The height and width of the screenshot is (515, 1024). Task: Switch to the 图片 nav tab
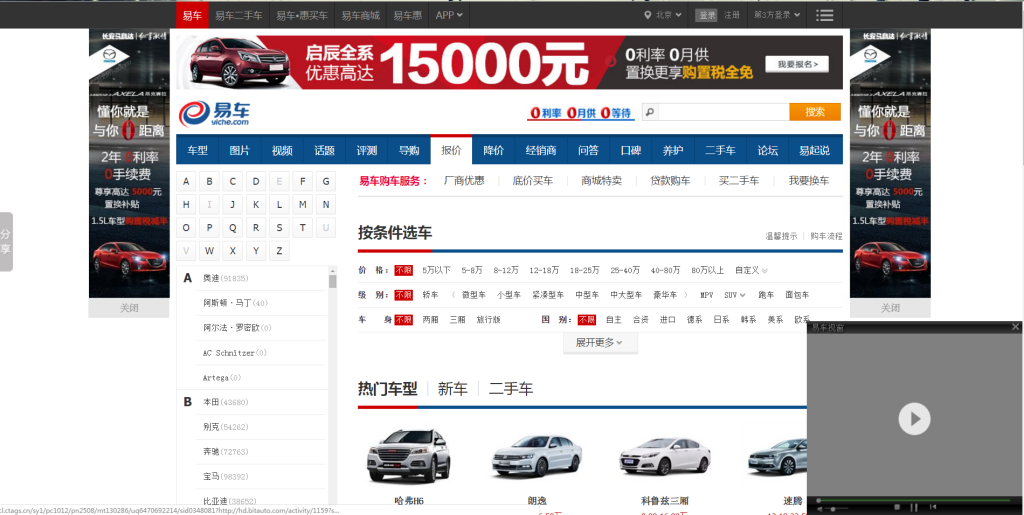tap(240, 151)
